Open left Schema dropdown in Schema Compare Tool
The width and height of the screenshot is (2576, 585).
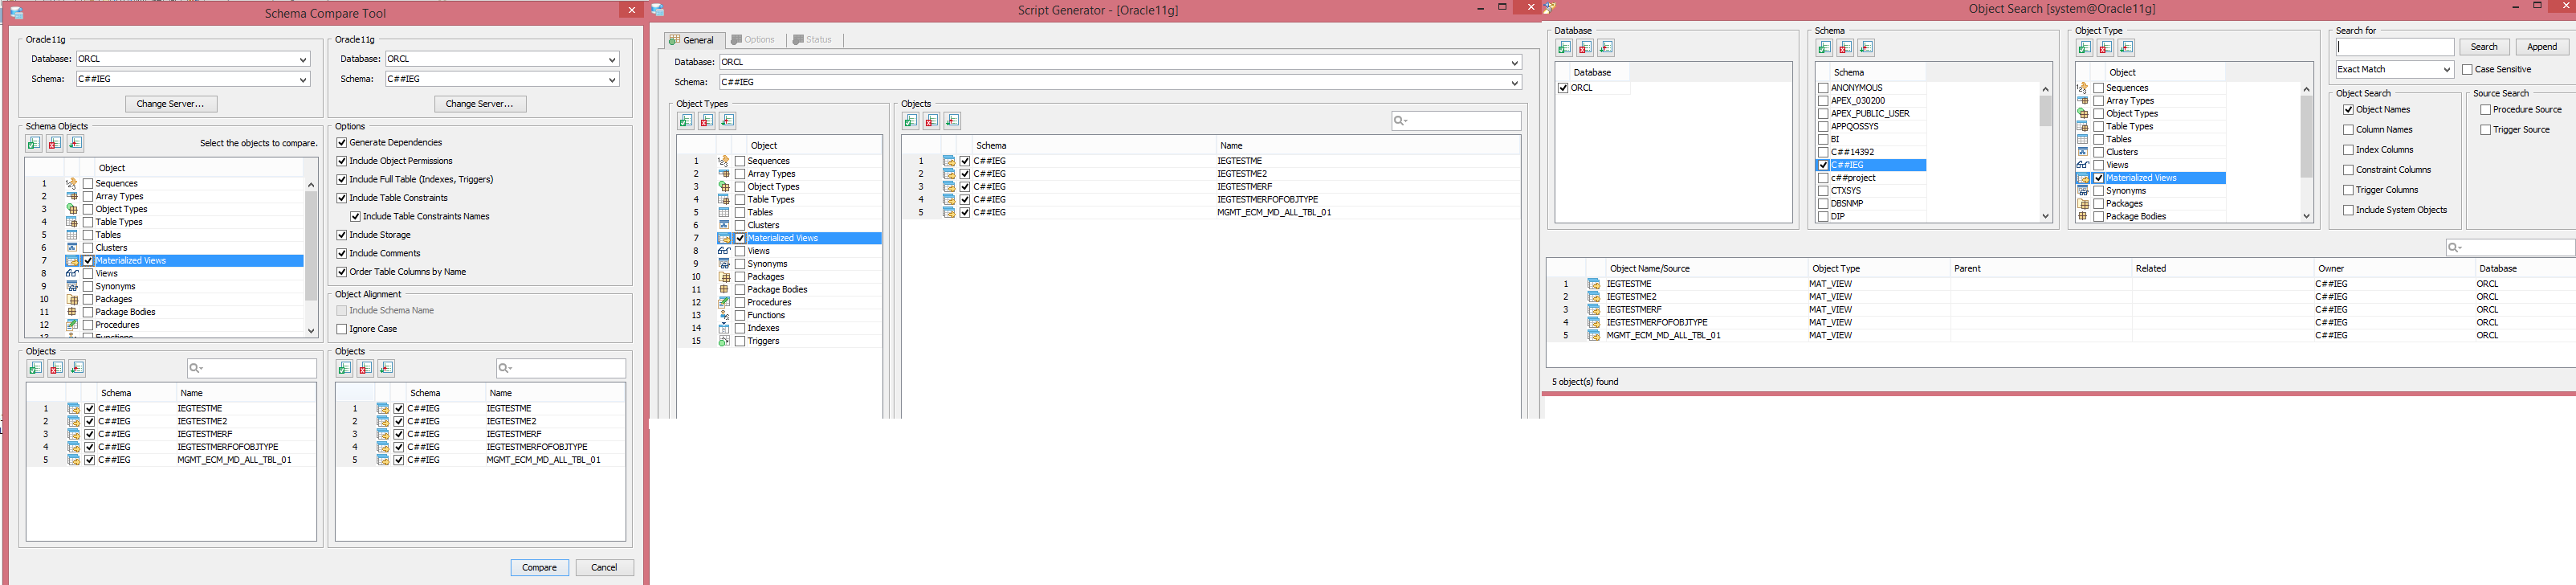pos(303,80)
